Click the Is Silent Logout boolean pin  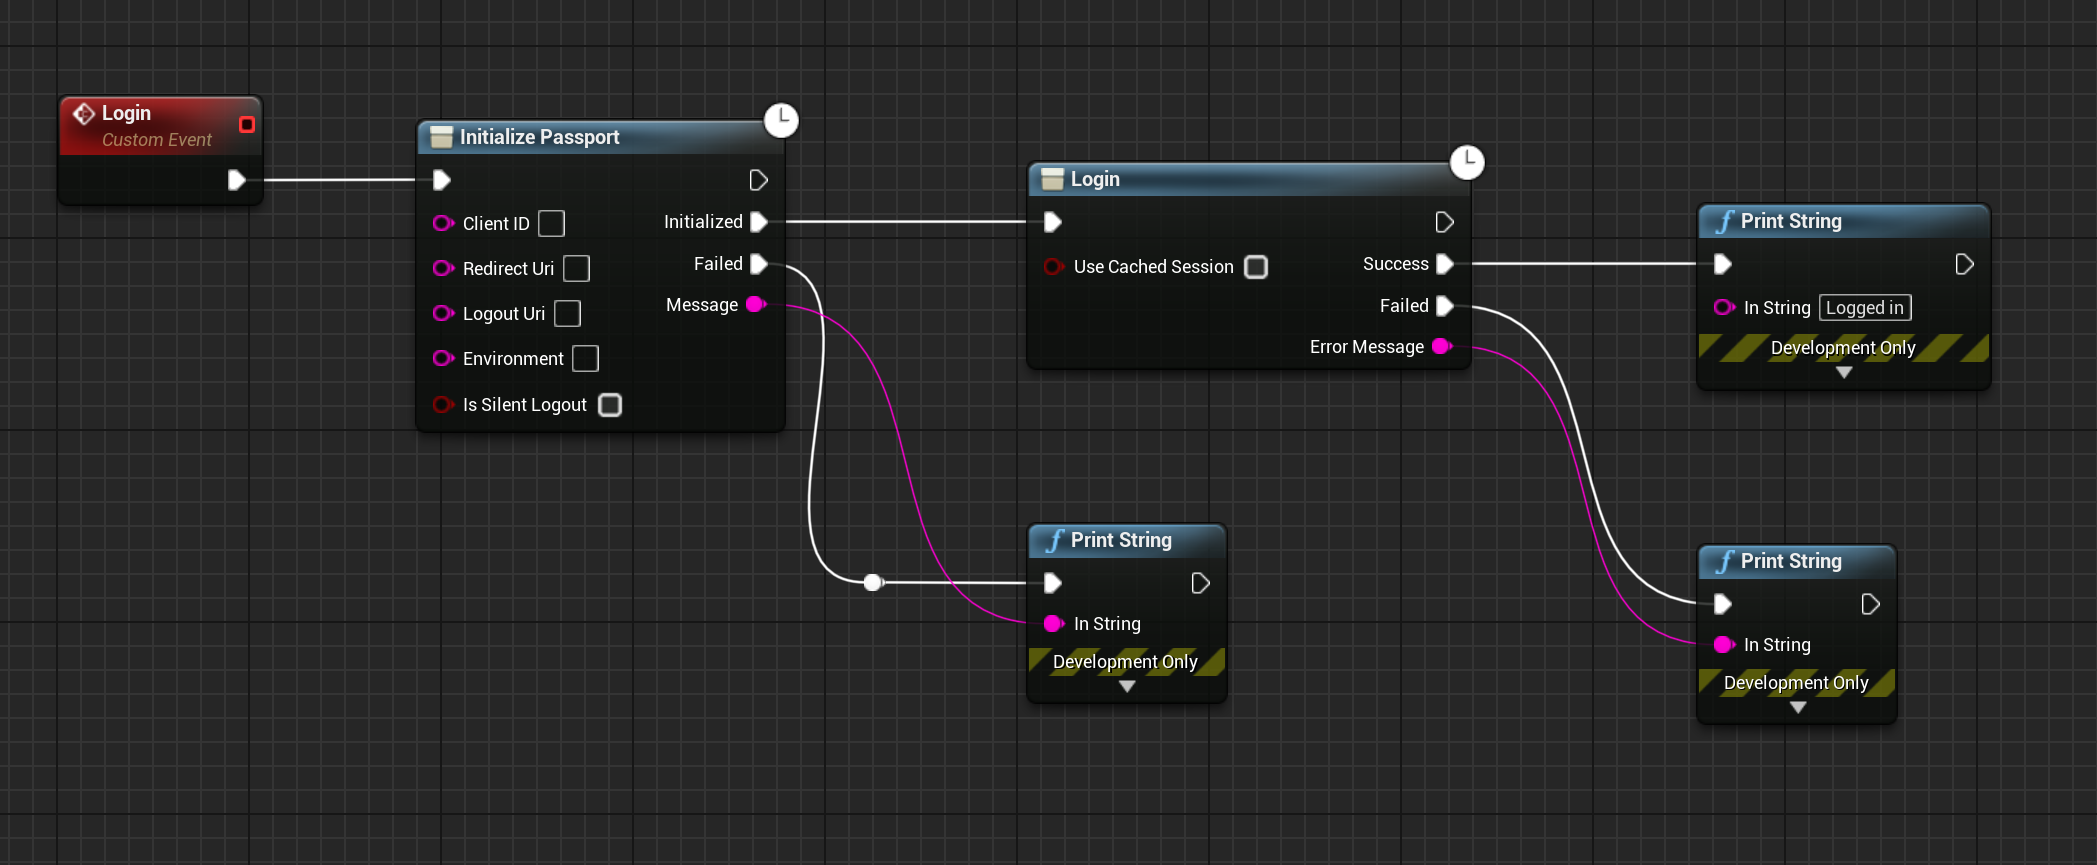click(x=443, y=404)
